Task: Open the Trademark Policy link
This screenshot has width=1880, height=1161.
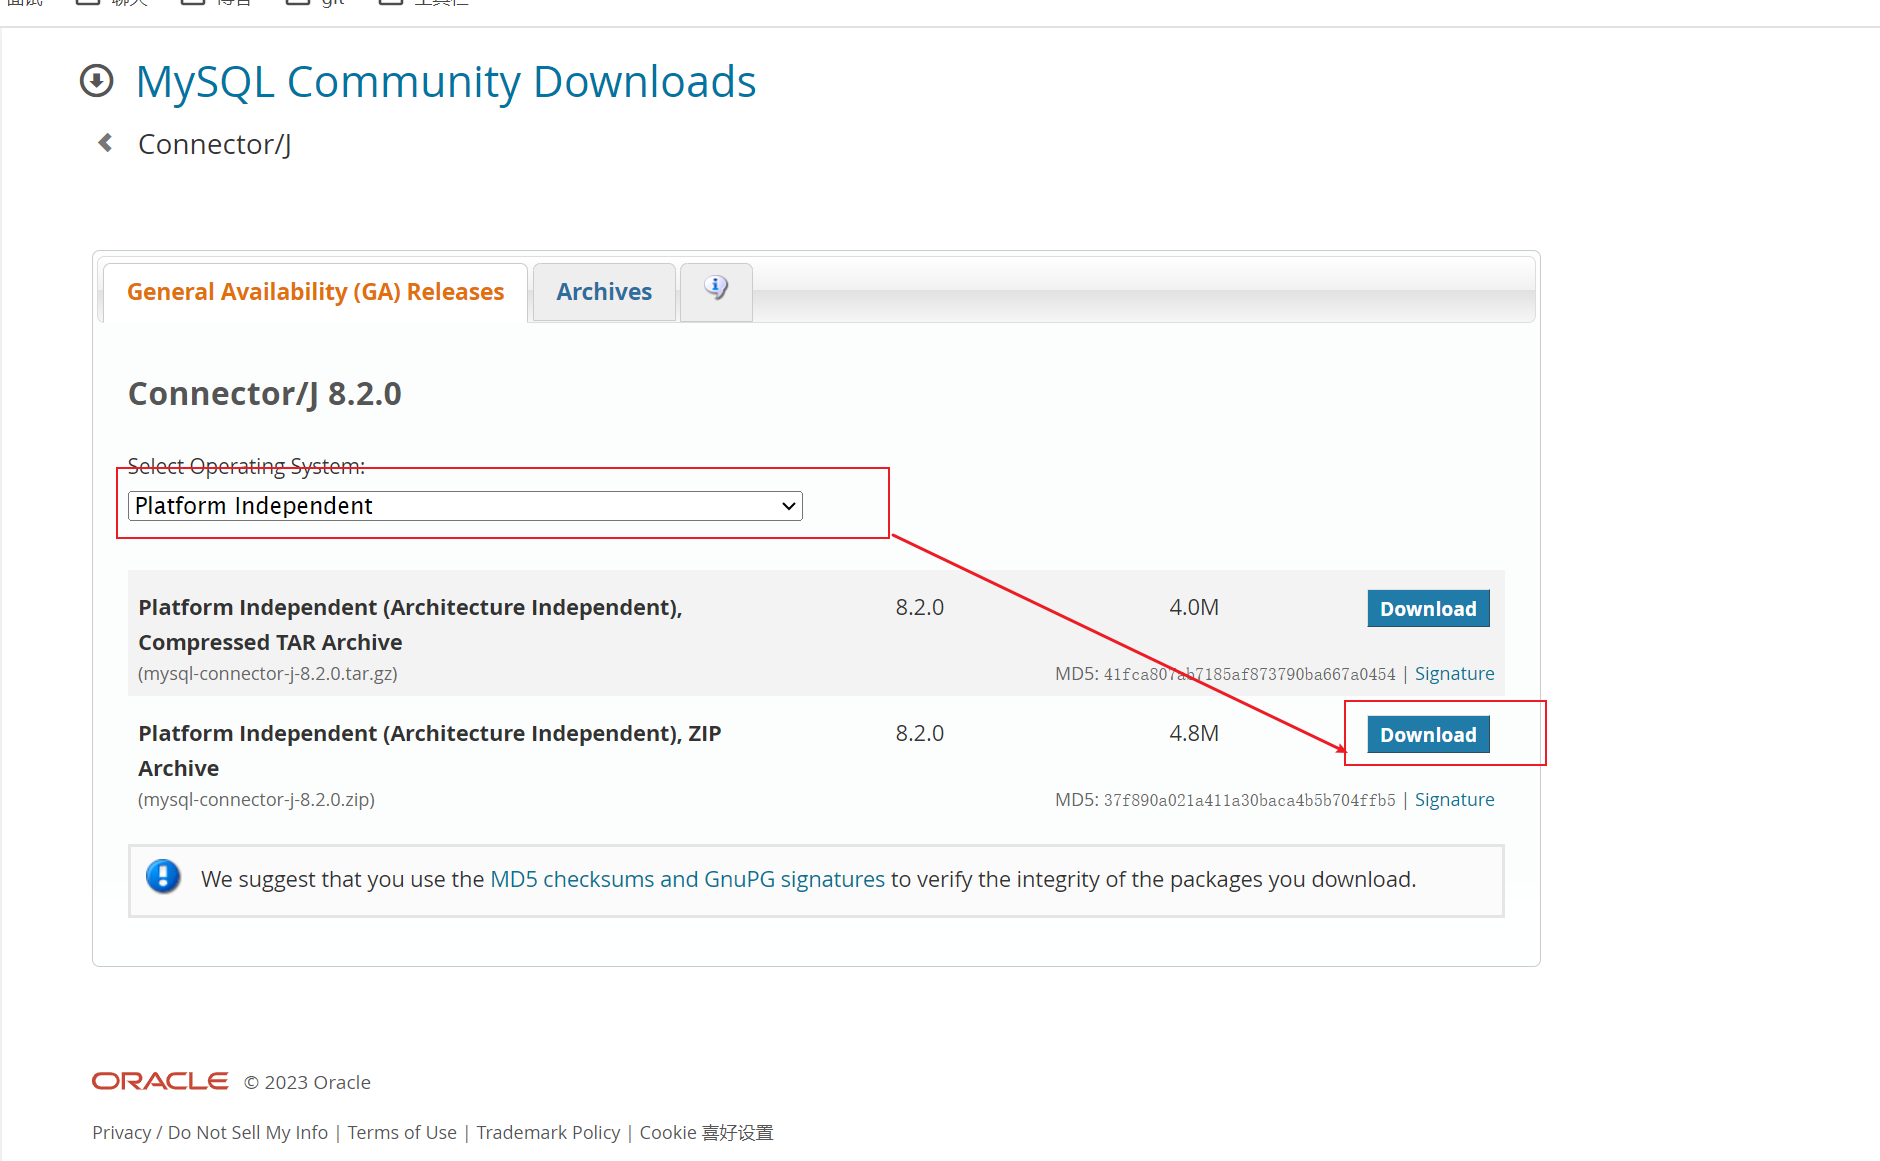Action: [x=548, y=1132]
